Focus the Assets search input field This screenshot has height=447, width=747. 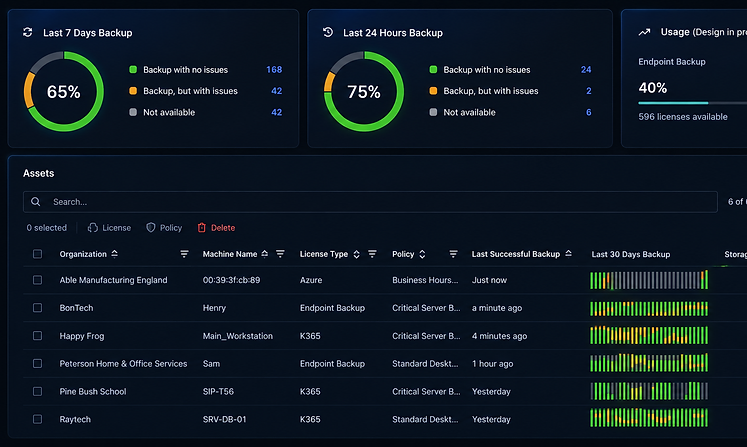[370, 202]
